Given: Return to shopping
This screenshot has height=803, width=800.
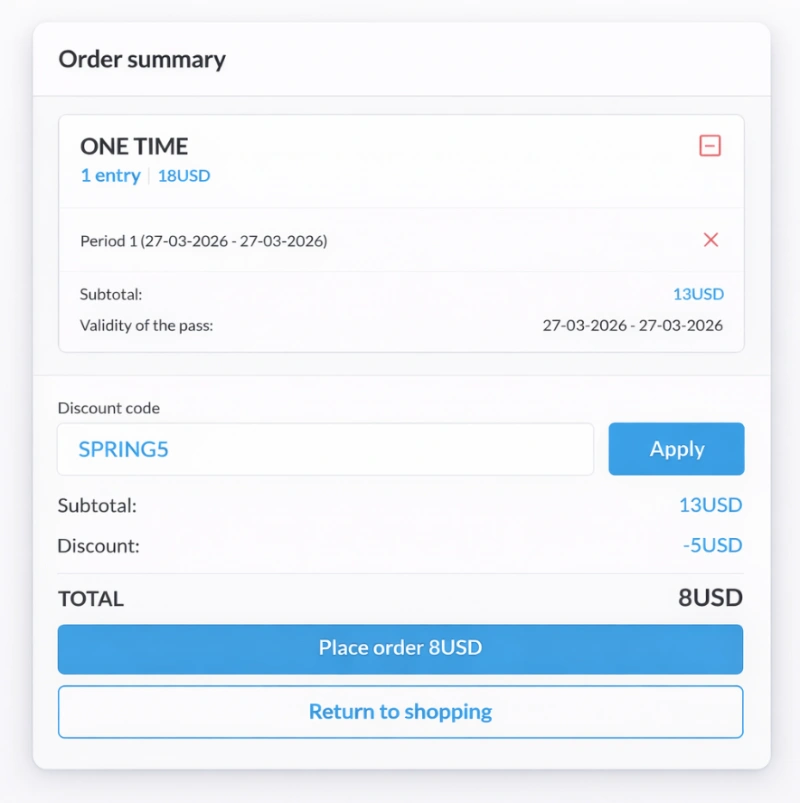Looking at the screenshot, I should 400,712.
